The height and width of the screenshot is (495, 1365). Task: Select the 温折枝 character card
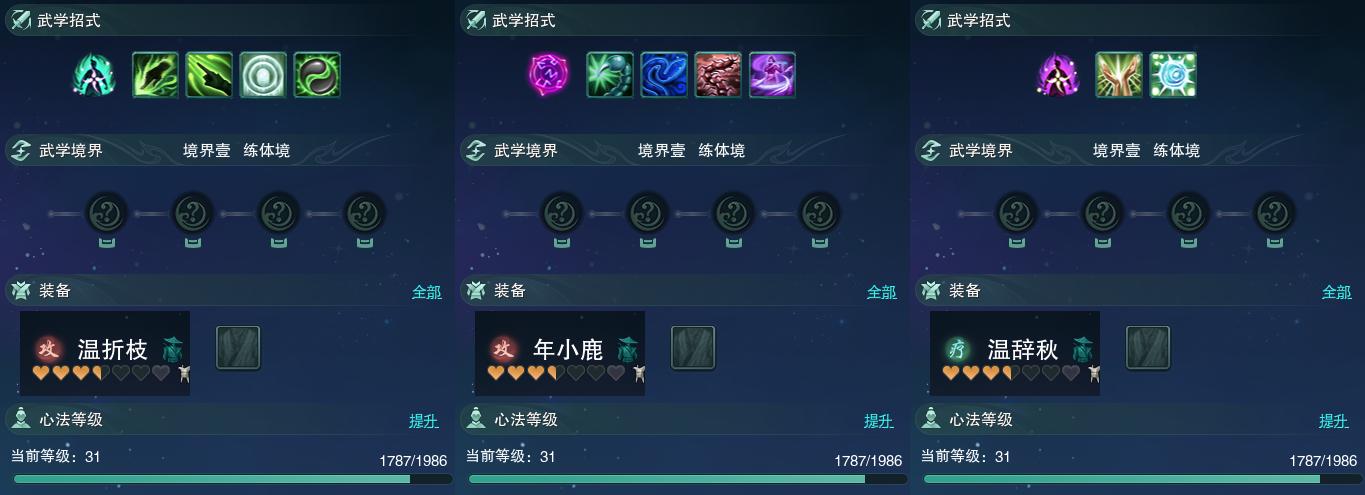tap(105, 353)
